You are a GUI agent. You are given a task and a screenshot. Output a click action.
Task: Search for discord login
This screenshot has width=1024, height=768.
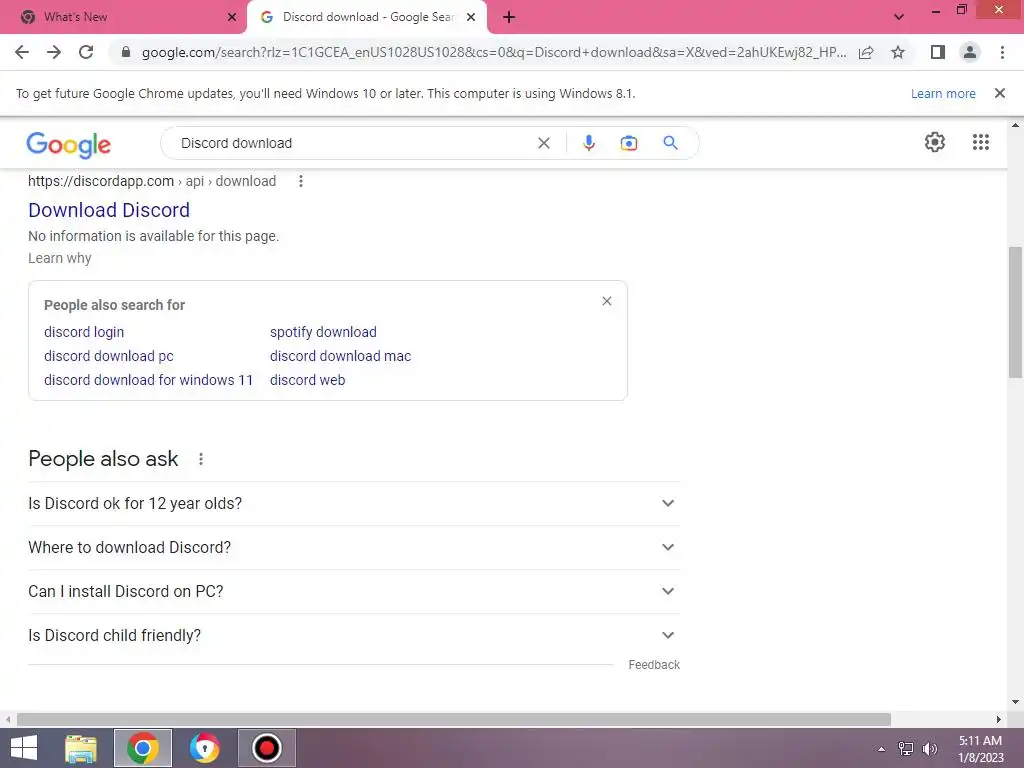tap(84, 332)
